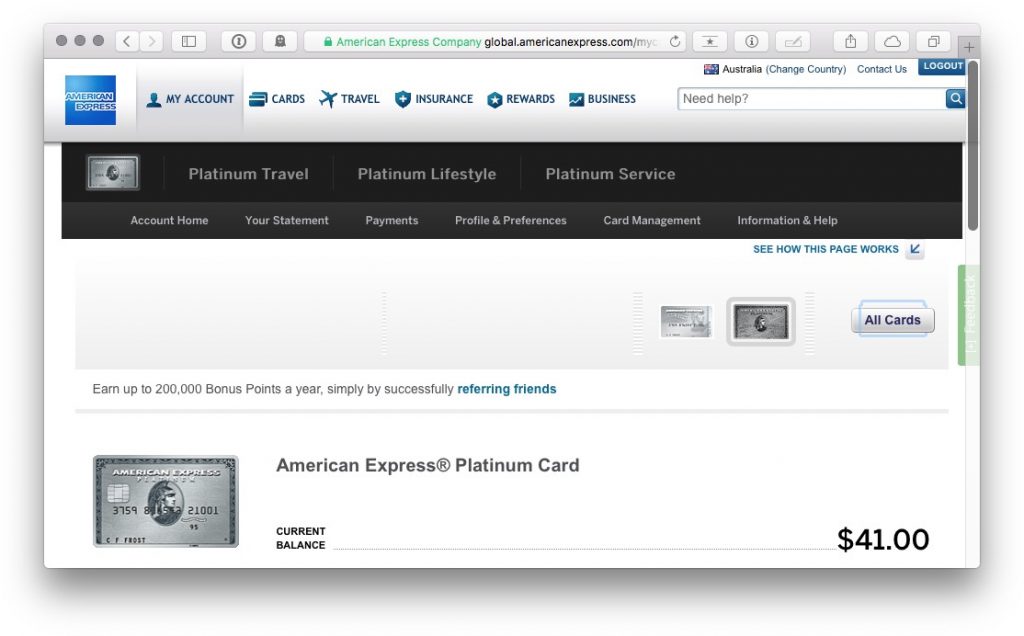This screenshot has width=1024, height=636.
Task: Open the Insurance menu
Action: point(434,99)
